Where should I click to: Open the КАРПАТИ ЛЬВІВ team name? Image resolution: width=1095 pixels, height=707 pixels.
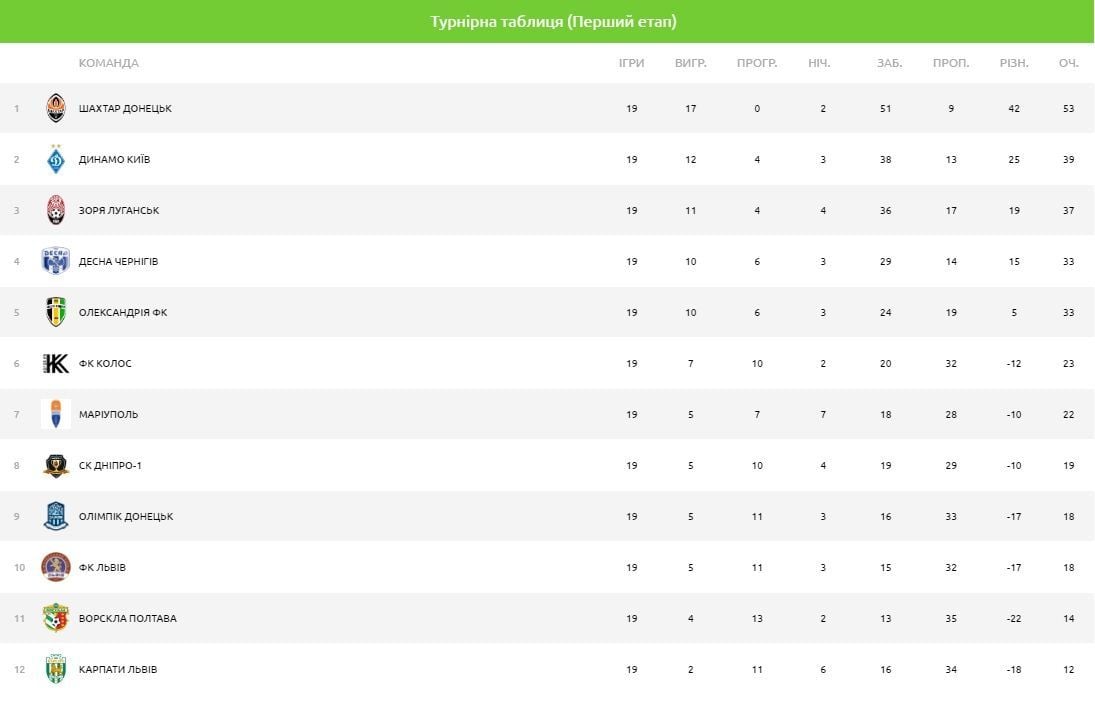[118, 669]
